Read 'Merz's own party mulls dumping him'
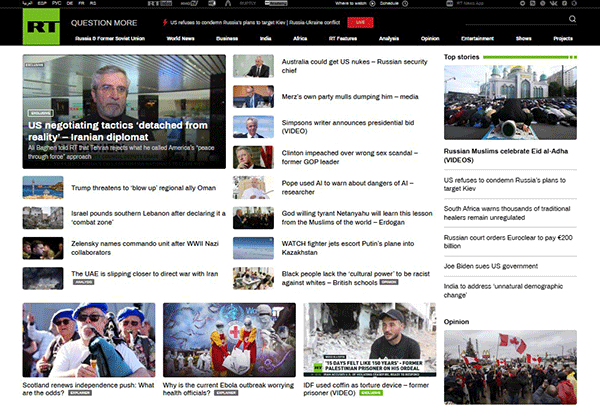Viewport: 600px width, 407px height. [x=350, y=96]
